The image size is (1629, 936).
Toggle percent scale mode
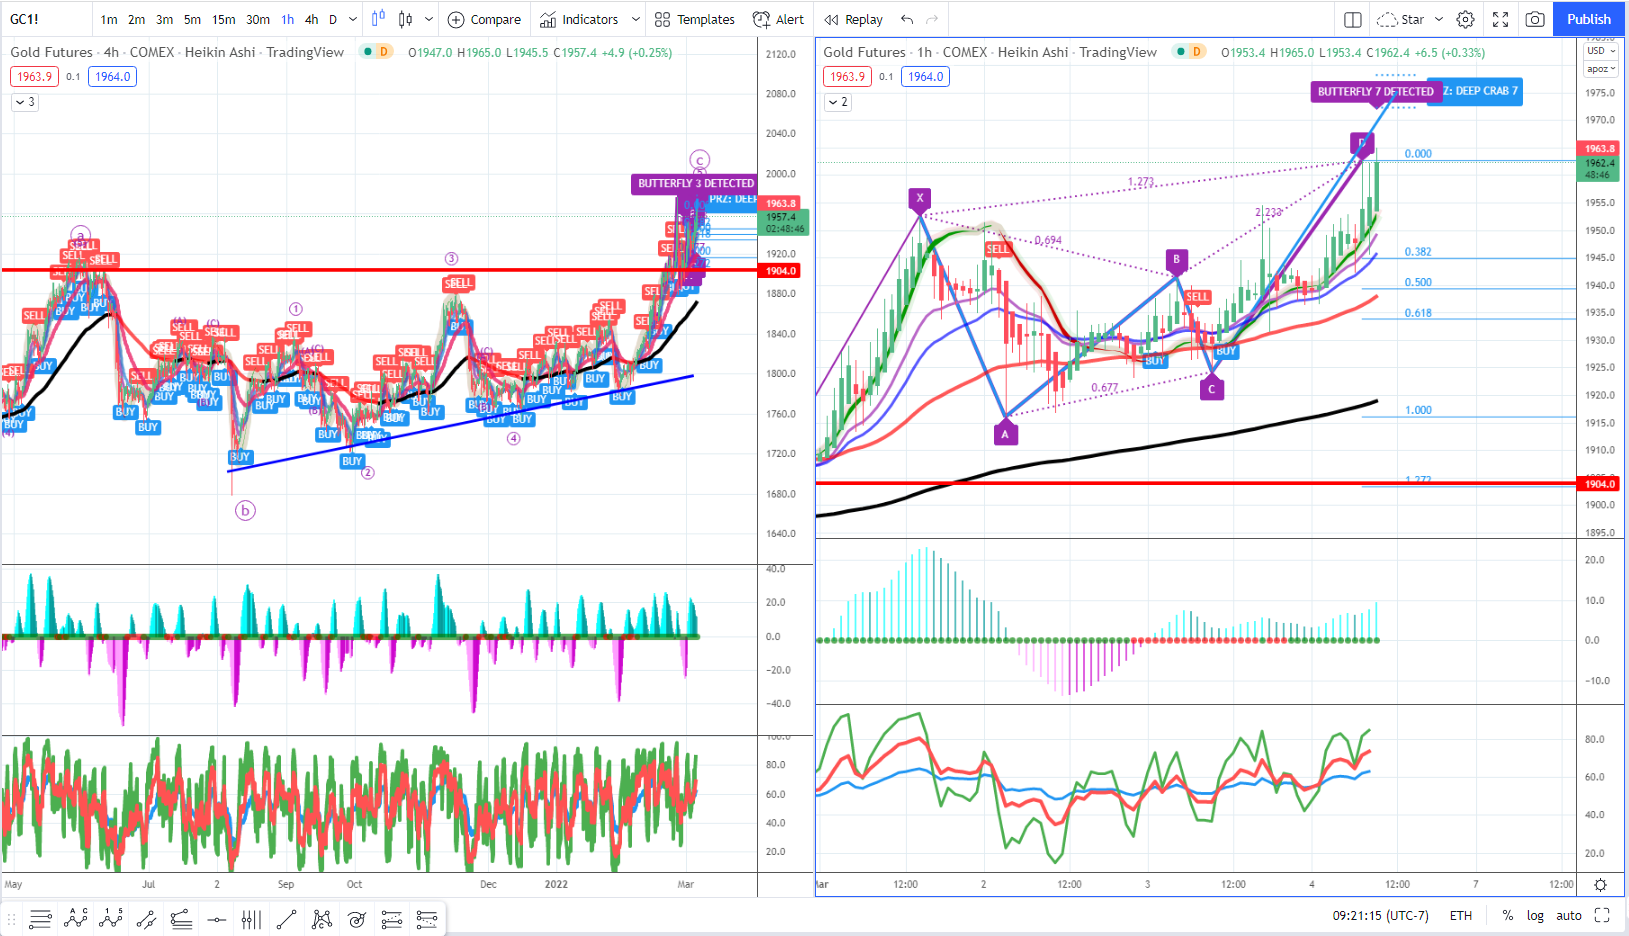coord(1507,915)
